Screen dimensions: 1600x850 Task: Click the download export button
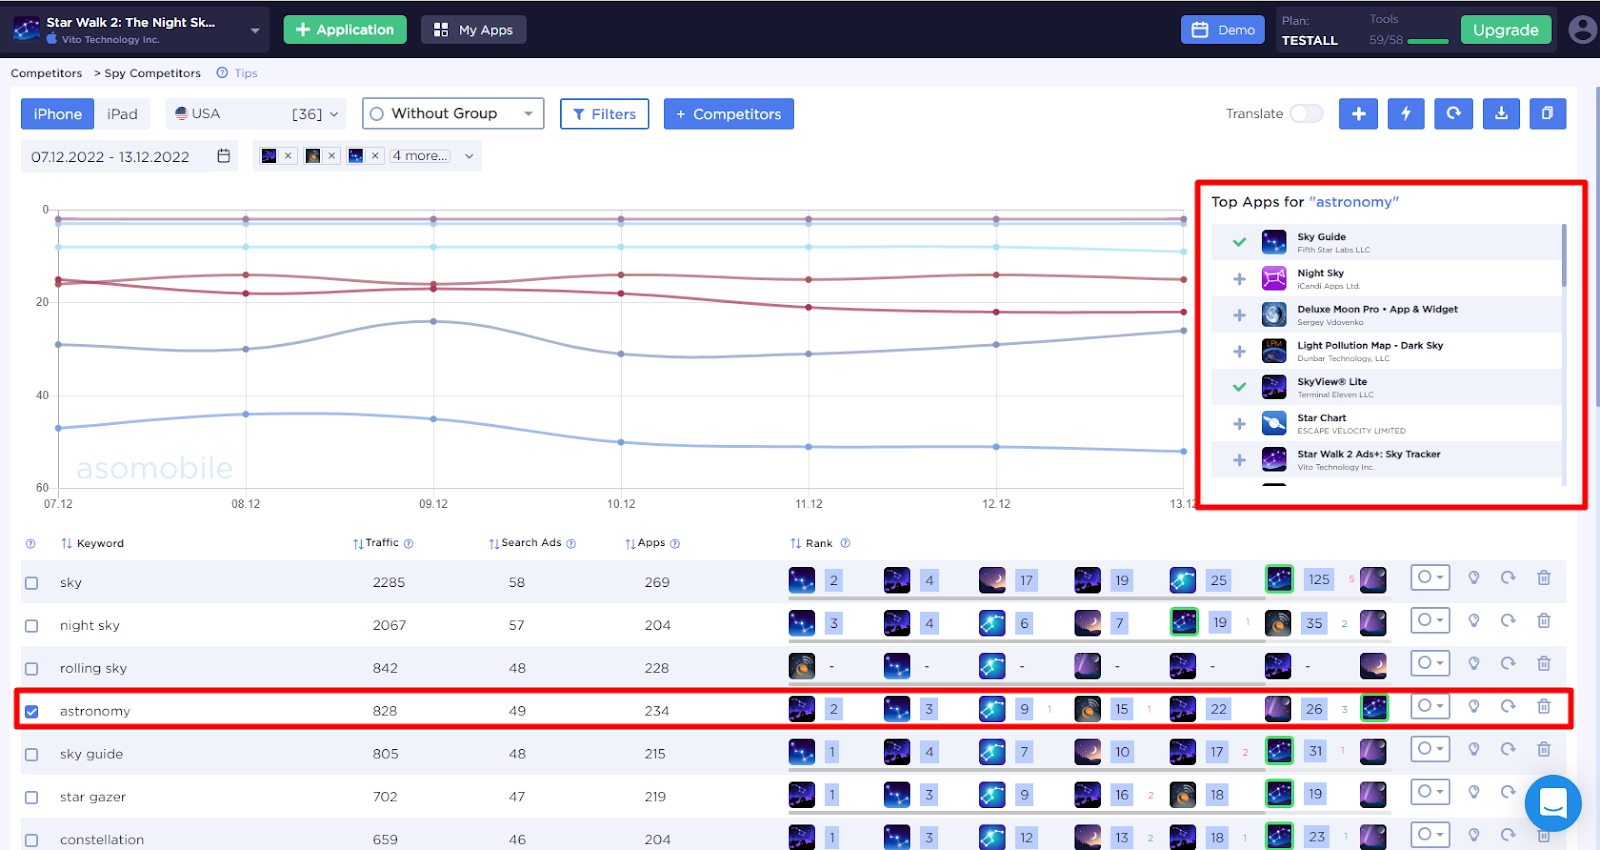pyautogui.click(x=1501, y=114)
